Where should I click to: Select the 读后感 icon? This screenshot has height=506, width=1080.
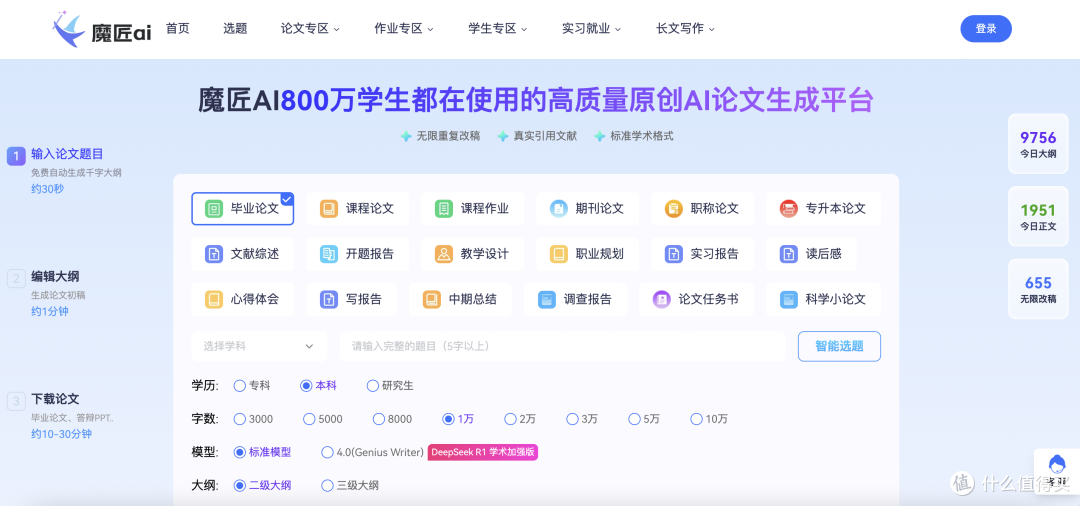click(x=789, y=254)
